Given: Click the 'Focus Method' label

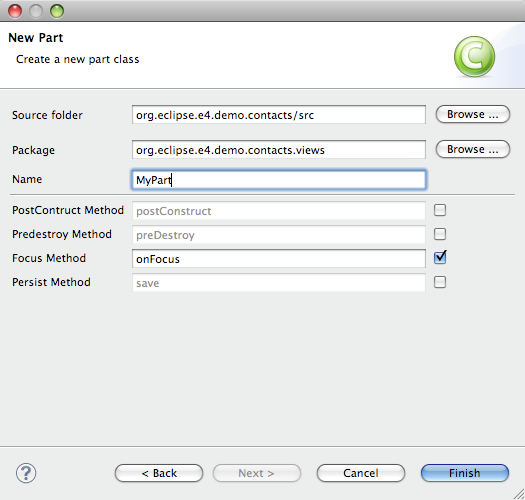Looking at the screenshot, I should [49, 258].
